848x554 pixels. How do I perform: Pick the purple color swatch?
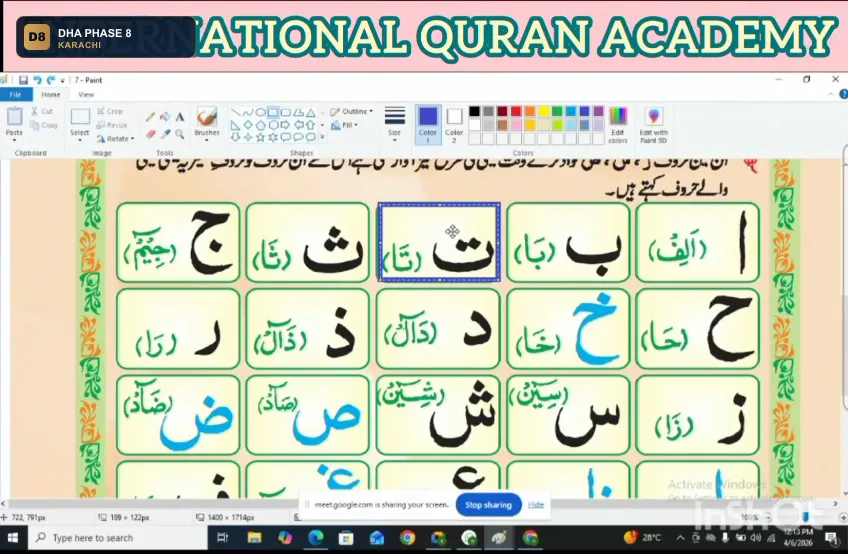[x=598, y=111]
